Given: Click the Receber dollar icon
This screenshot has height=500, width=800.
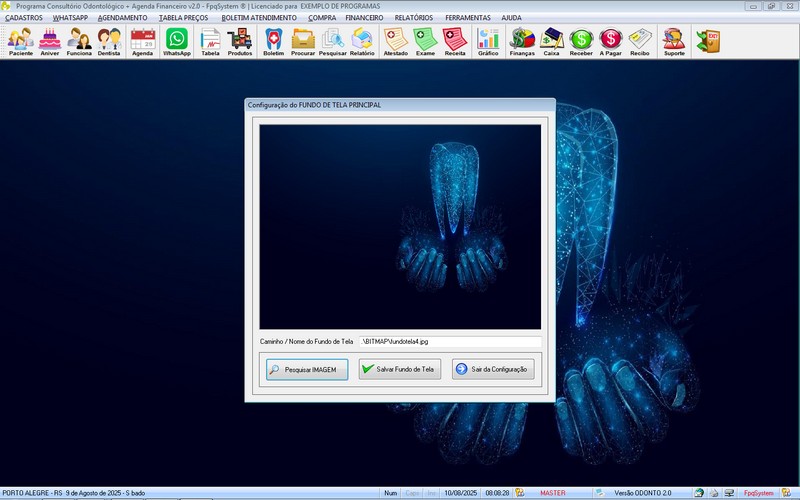Looking at the screenshot, I should (581, 41).
